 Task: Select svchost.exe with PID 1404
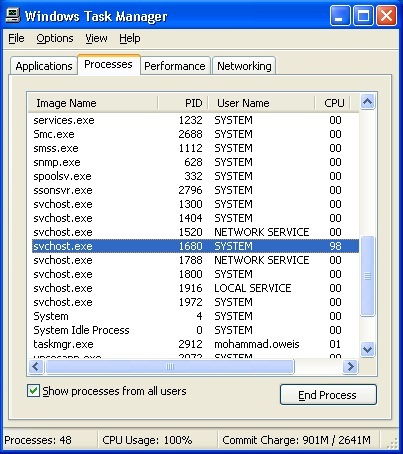195,218
